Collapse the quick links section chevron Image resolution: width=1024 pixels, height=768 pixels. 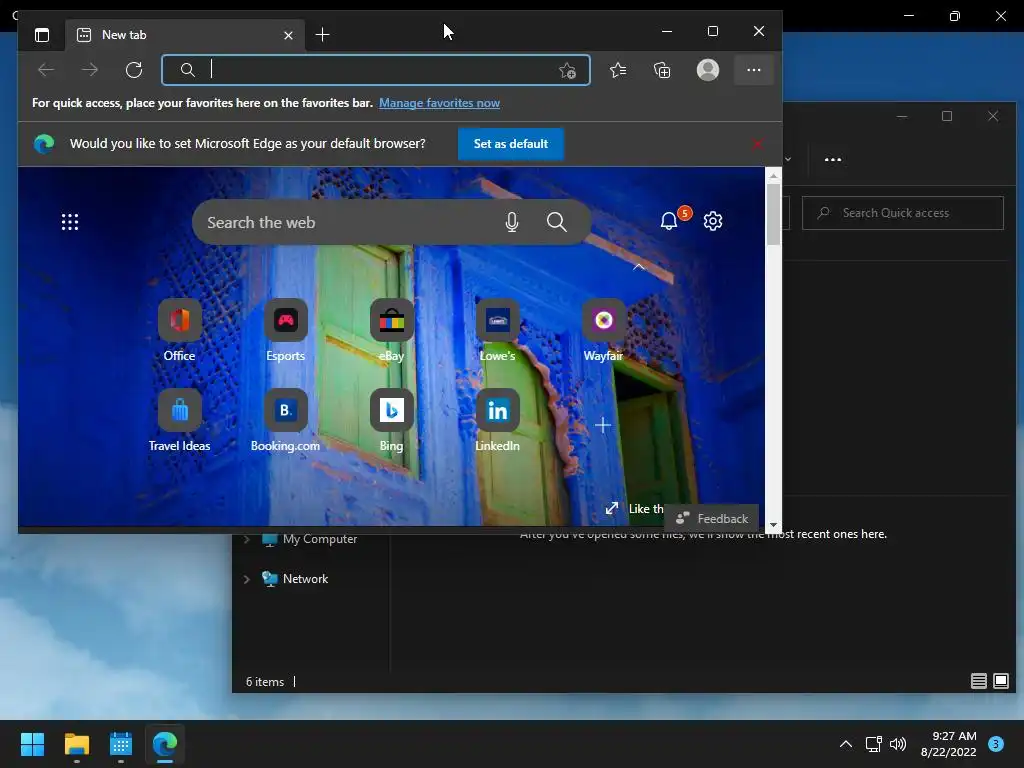tap(639, 267)
